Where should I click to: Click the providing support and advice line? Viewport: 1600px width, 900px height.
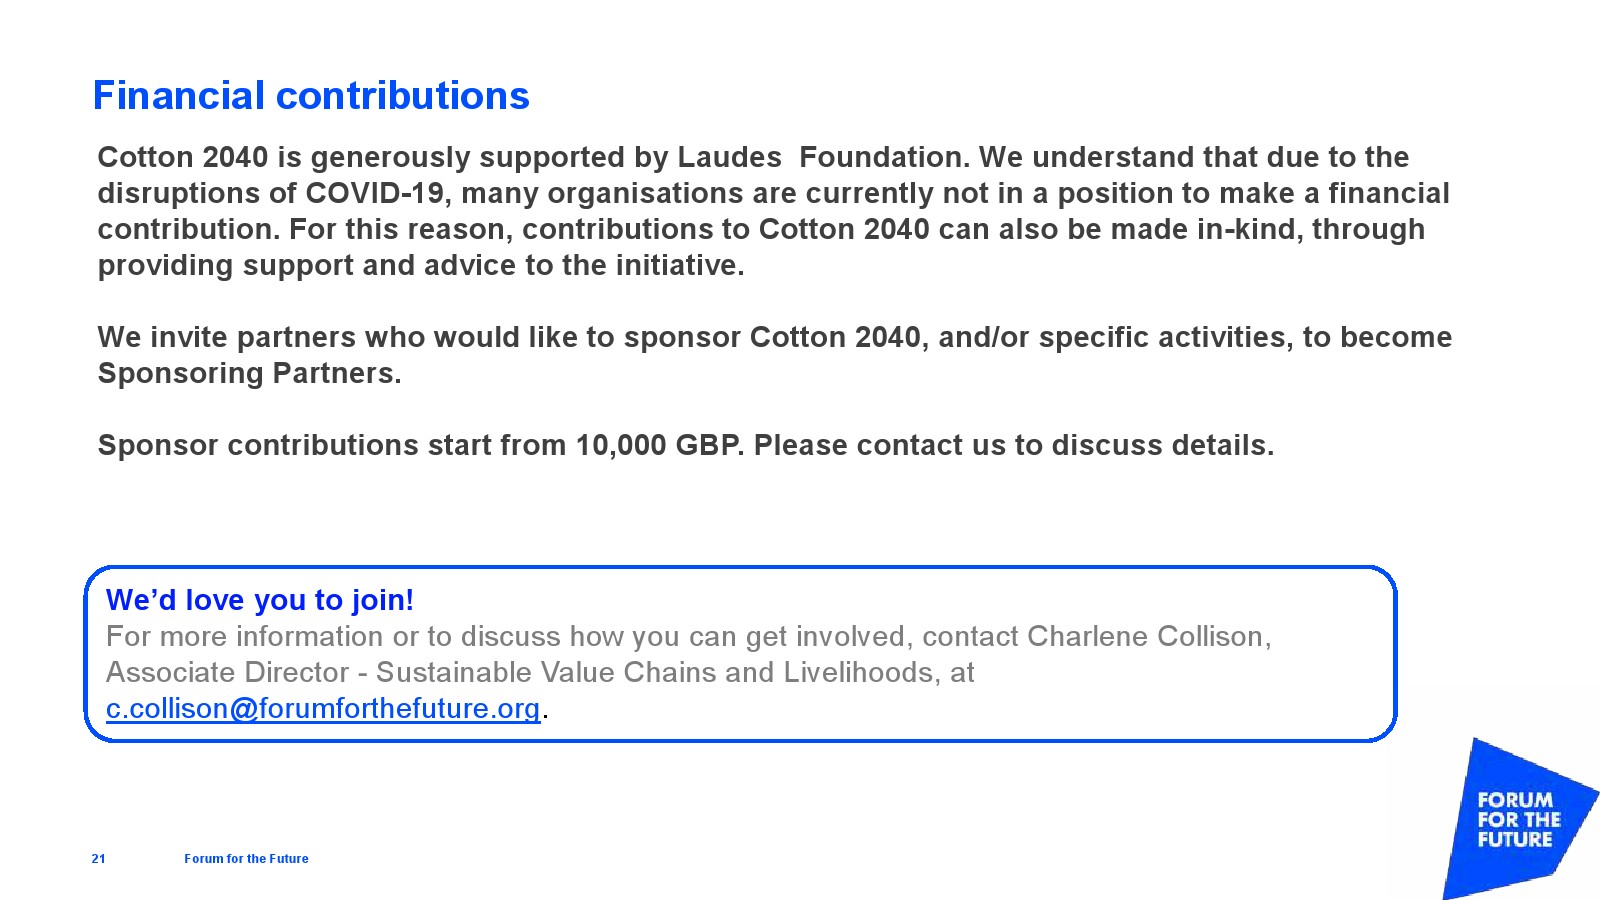click(x=420, y=265)
